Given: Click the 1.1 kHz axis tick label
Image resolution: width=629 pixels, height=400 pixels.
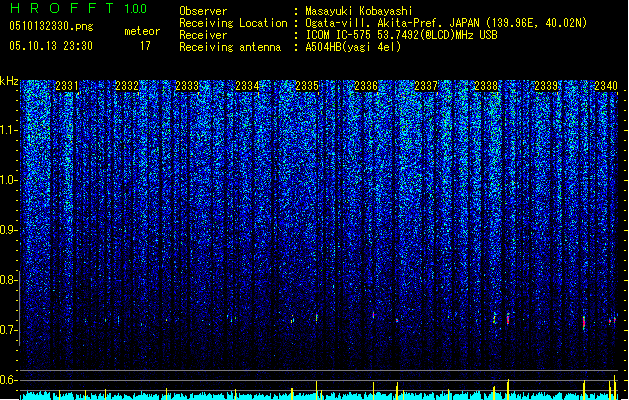Looking at the screenshot, I should coord(8,130).
